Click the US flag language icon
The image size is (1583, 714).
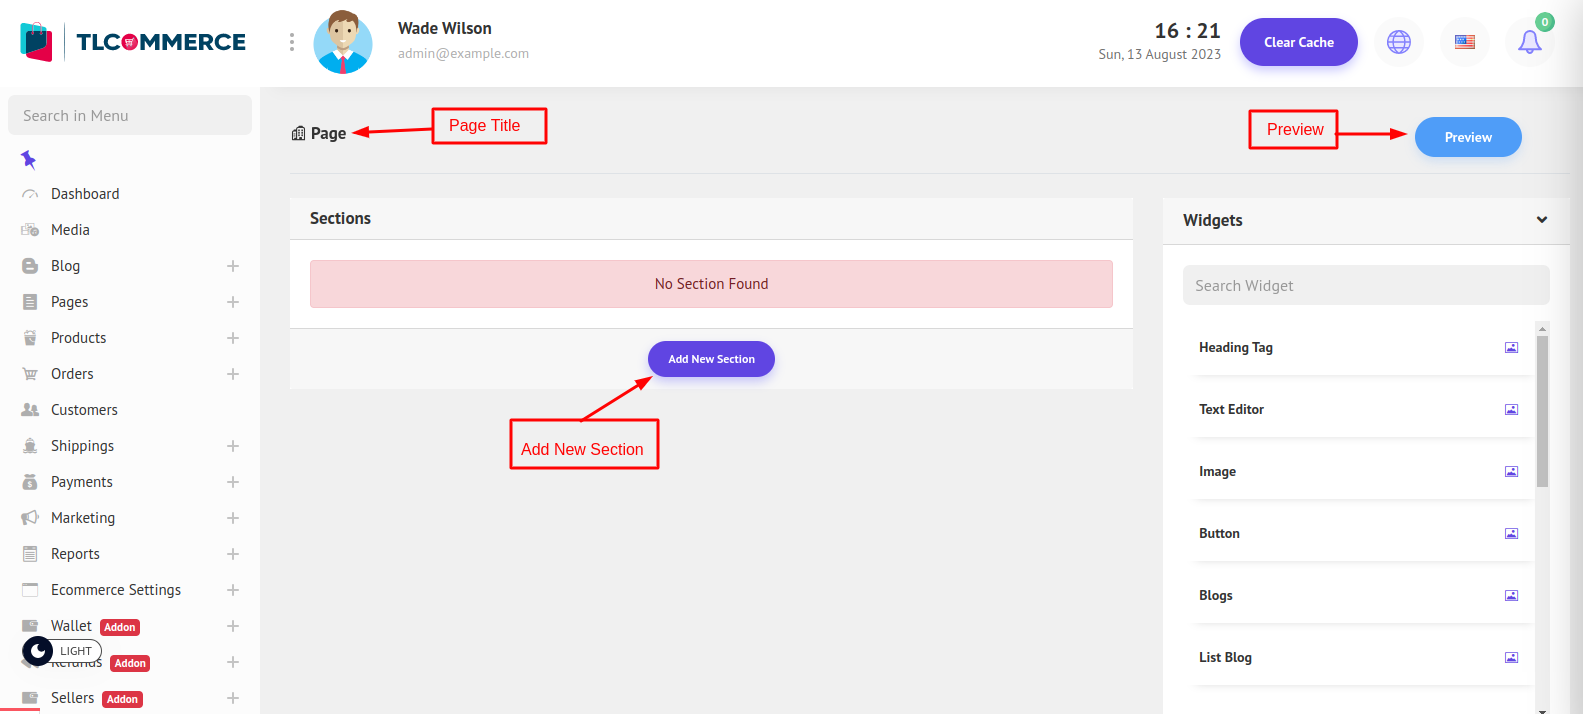(1464, 42)
